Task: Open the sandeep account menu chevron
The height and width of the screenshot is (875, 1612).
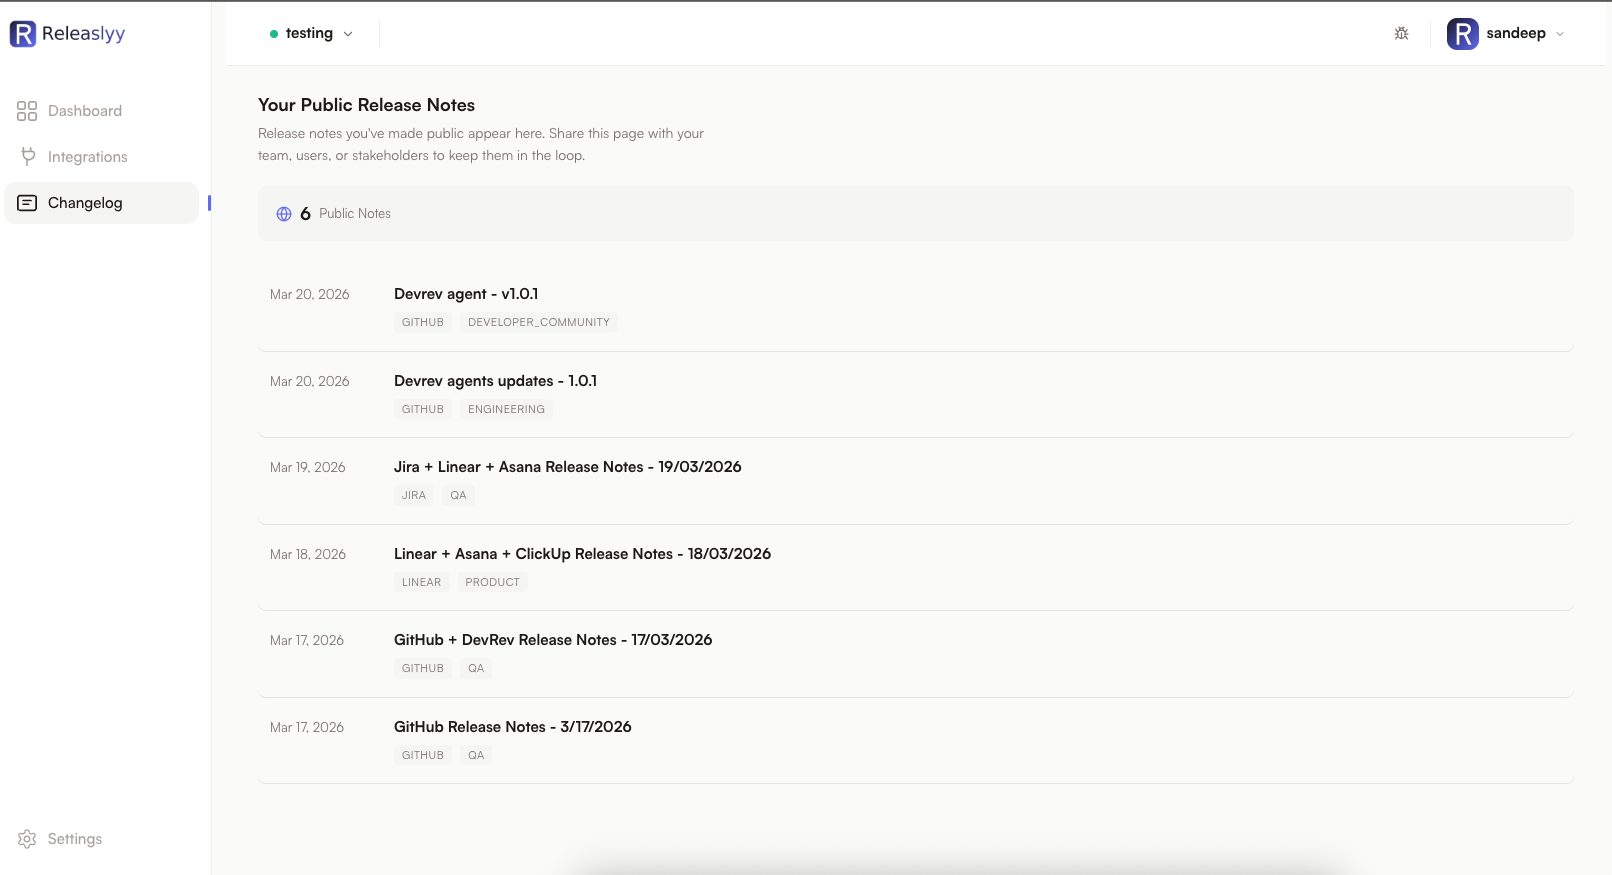Action: [1560, 34]
